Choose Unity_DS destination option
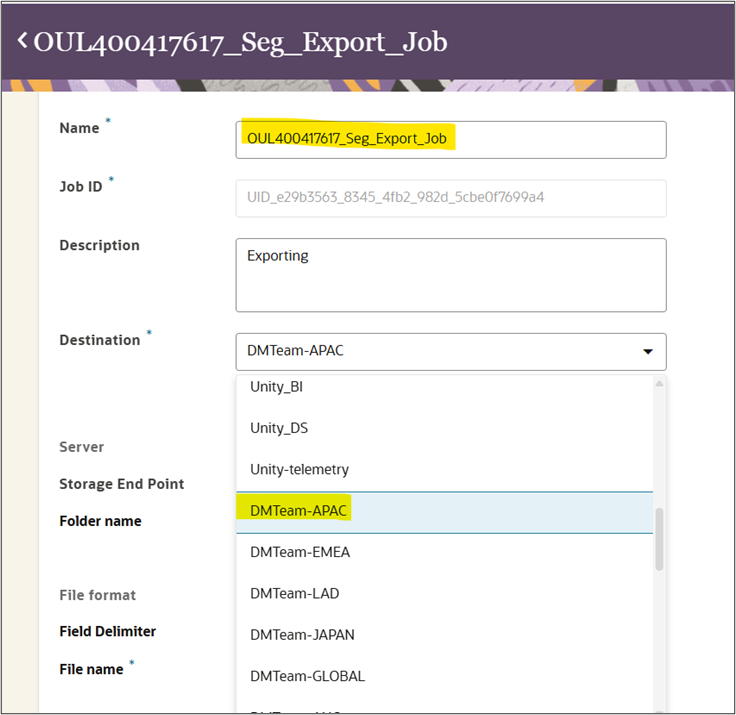736x715 pixels. 279,428
